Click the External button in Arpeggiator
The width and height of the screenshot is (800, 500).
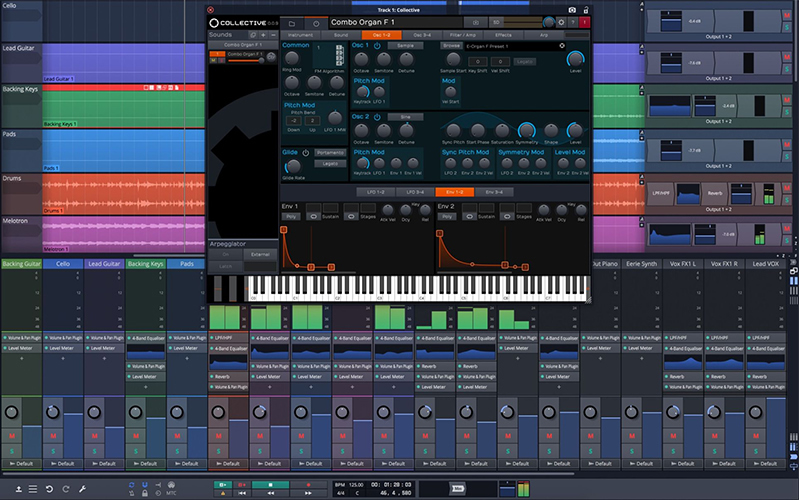click(260, 254)
